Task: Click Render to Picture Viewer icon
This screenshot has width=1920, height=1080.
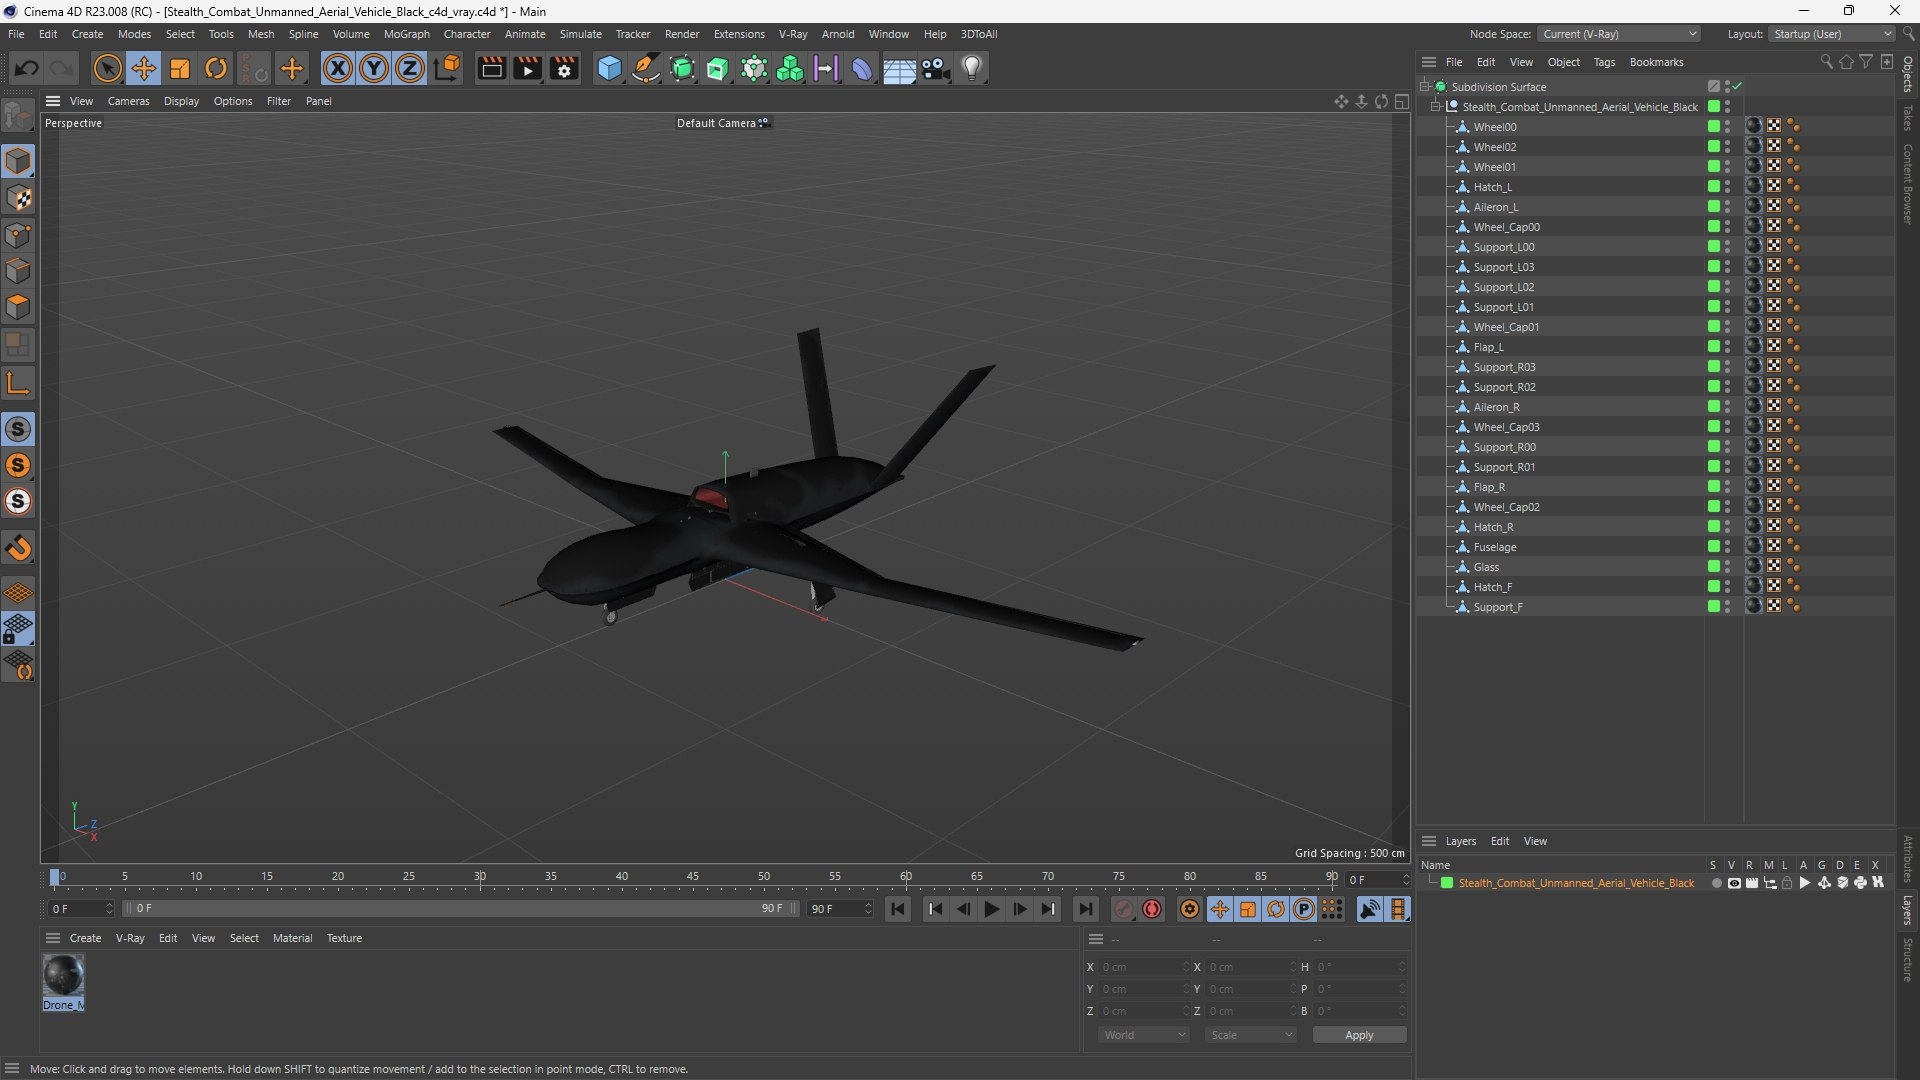Action: (x=527, y=68)
